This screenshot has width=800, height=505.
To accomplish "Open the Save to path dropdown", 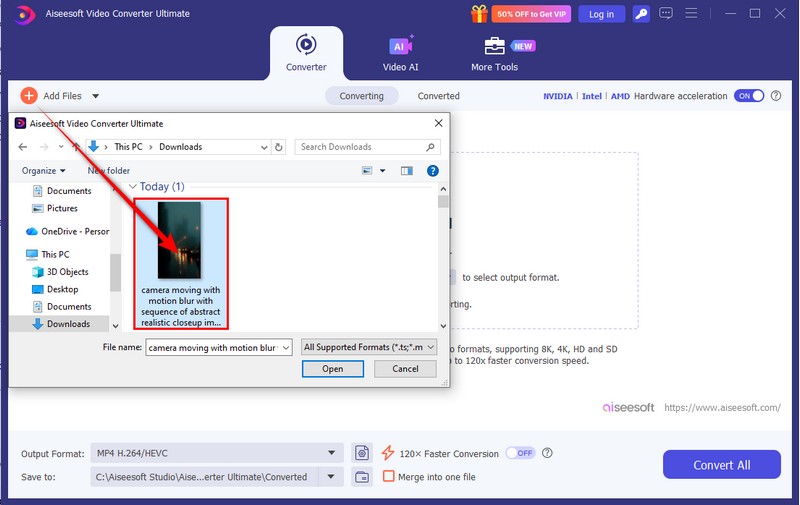I will [x=331, y=477].
